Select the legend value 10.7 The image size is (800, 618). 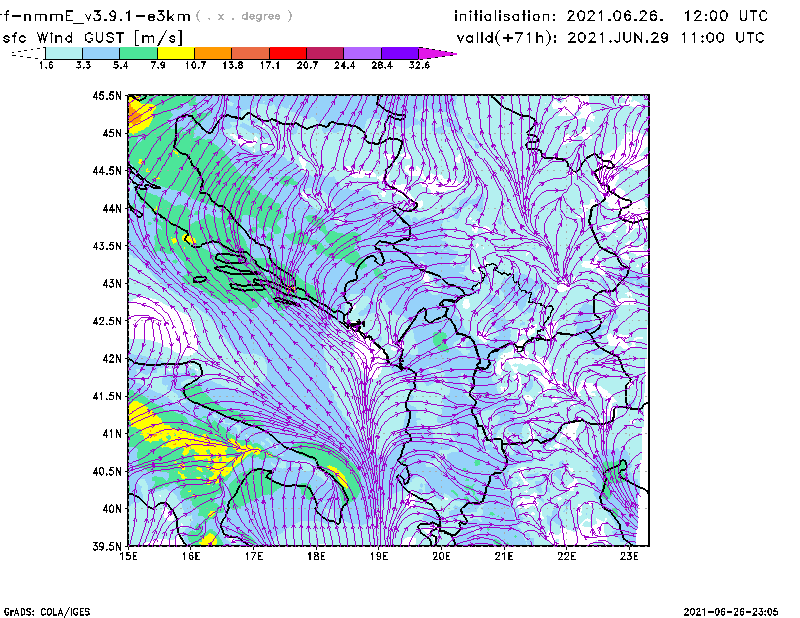(x=195, y=65)
